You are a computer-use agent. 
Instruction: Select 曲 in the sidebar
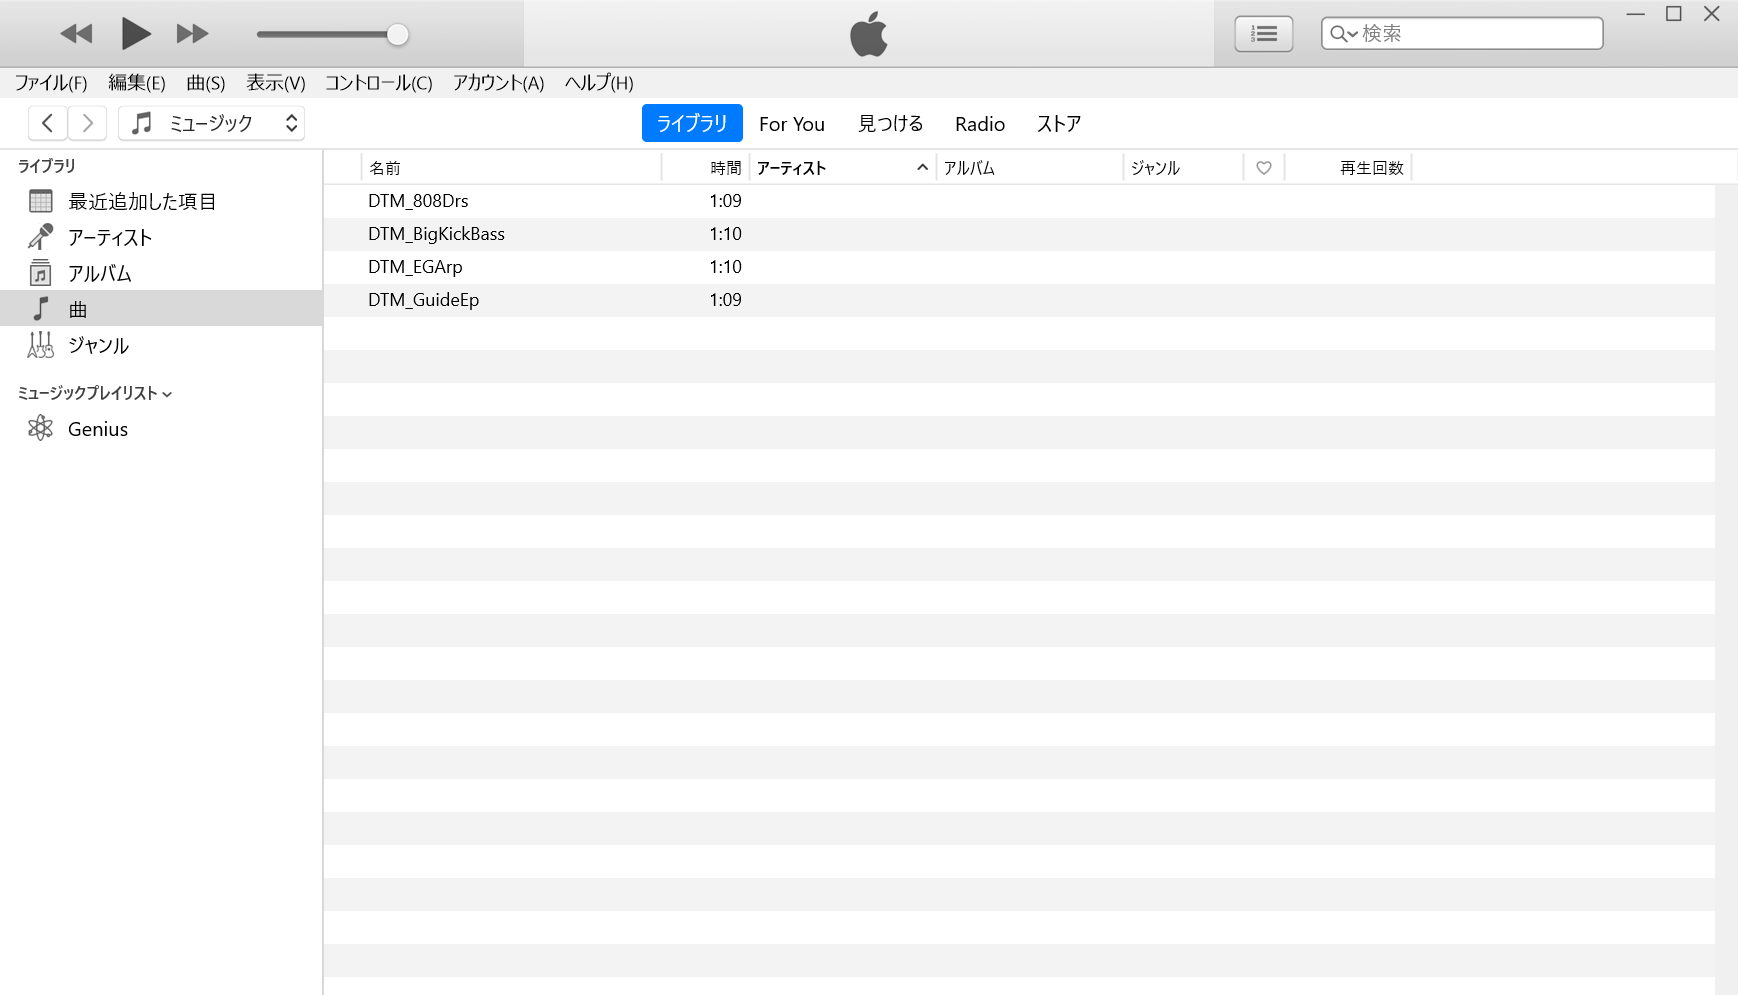pos(161,308)
